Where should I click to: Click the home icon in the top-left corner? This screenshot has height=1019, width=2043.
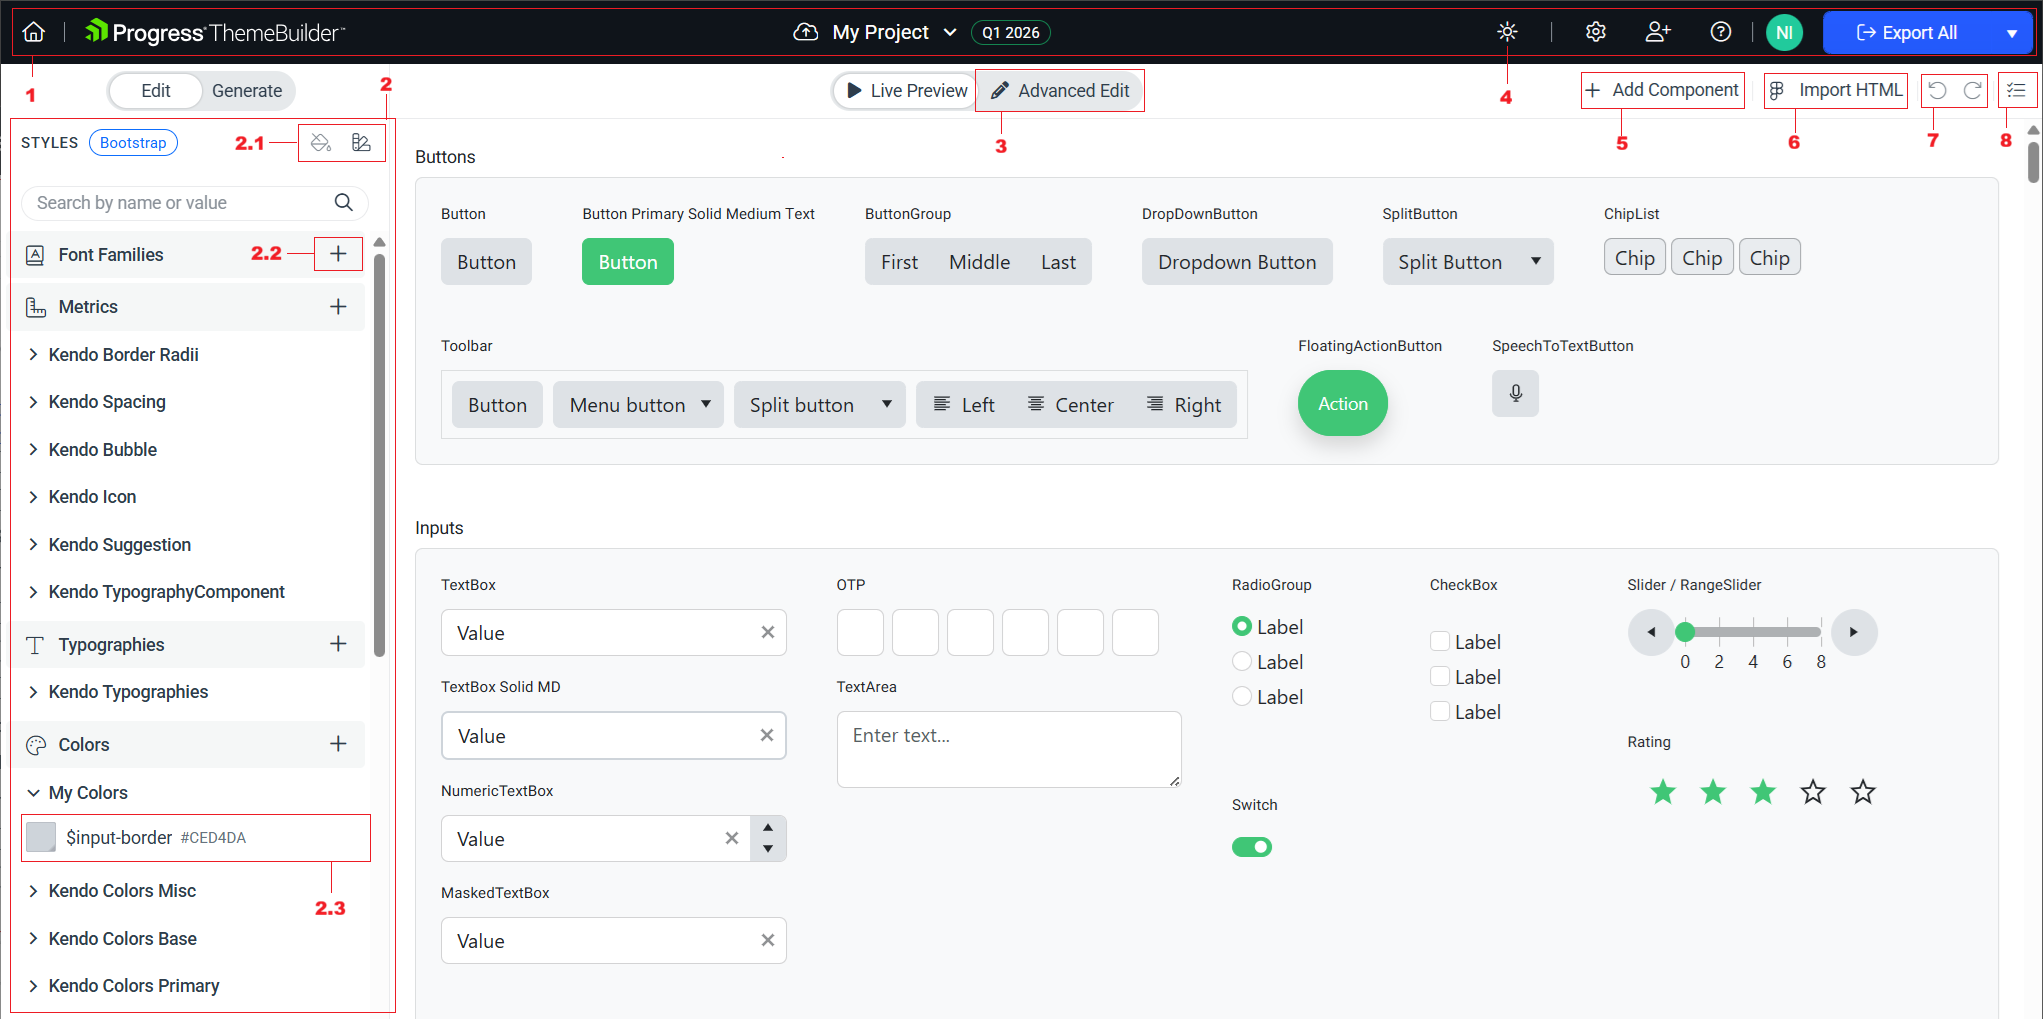coord(33,31)
